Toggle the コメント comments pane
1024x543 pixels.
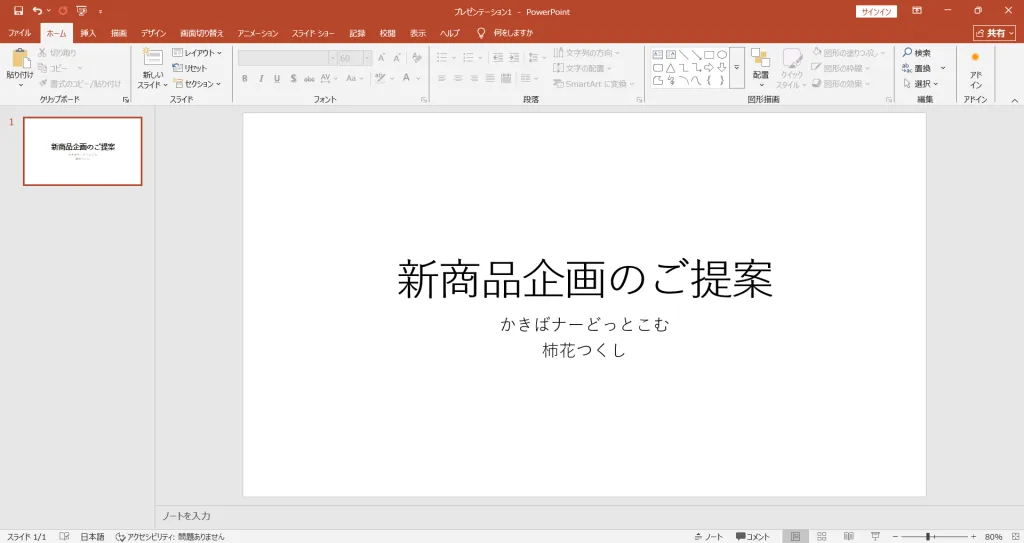(753, 537)
